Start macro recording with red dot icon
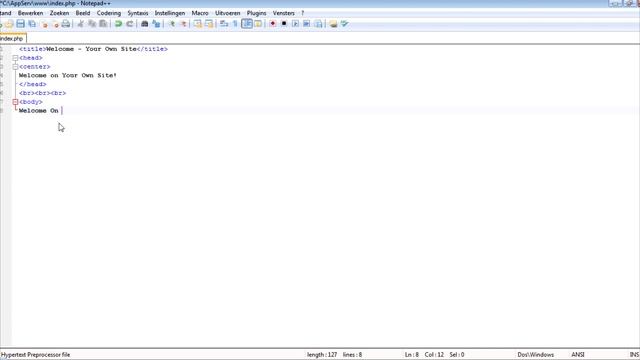The width and height of the screenshot is (640, 360). [273, 24]
